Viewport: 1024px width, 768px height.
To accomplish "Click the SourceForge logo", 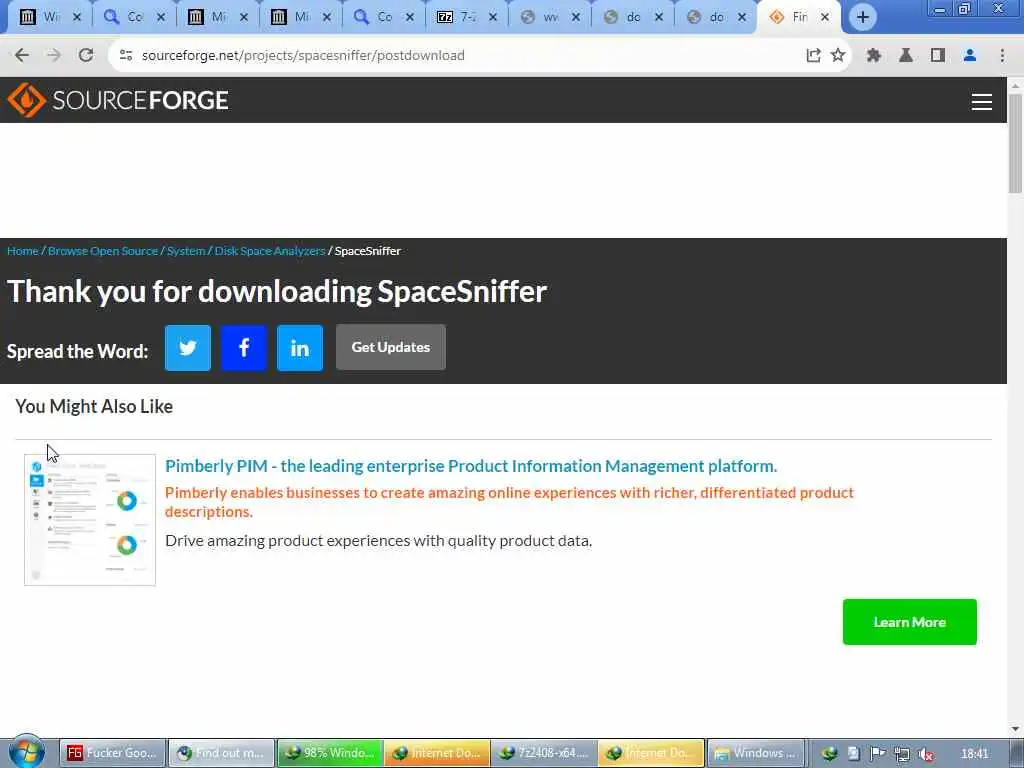I will pos(118,100).
